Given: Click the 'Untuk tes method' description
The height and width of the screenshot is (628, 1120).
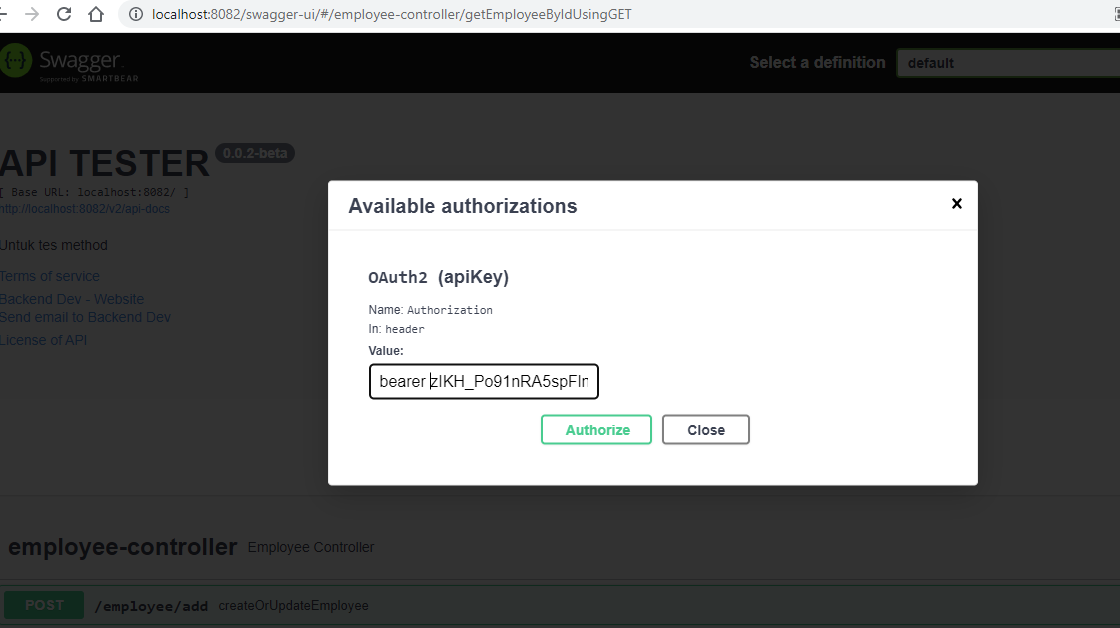Looking at the screenshot, I should pos(54,245).
